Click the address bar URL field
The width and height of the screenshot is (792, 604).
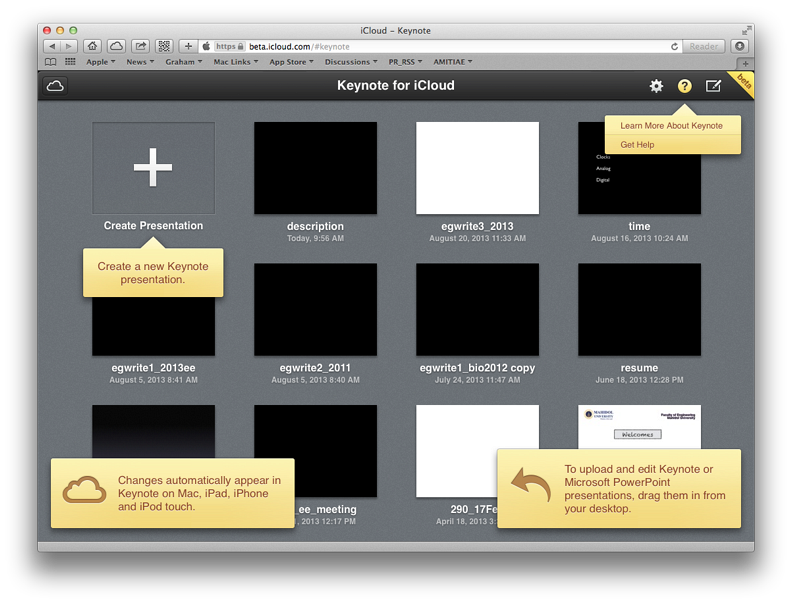pos(442,46)
